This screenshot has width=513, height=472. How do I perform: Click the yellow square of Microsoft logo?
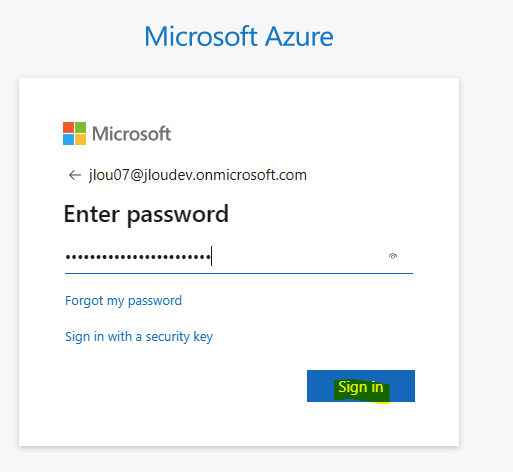(x=80, y=139)
